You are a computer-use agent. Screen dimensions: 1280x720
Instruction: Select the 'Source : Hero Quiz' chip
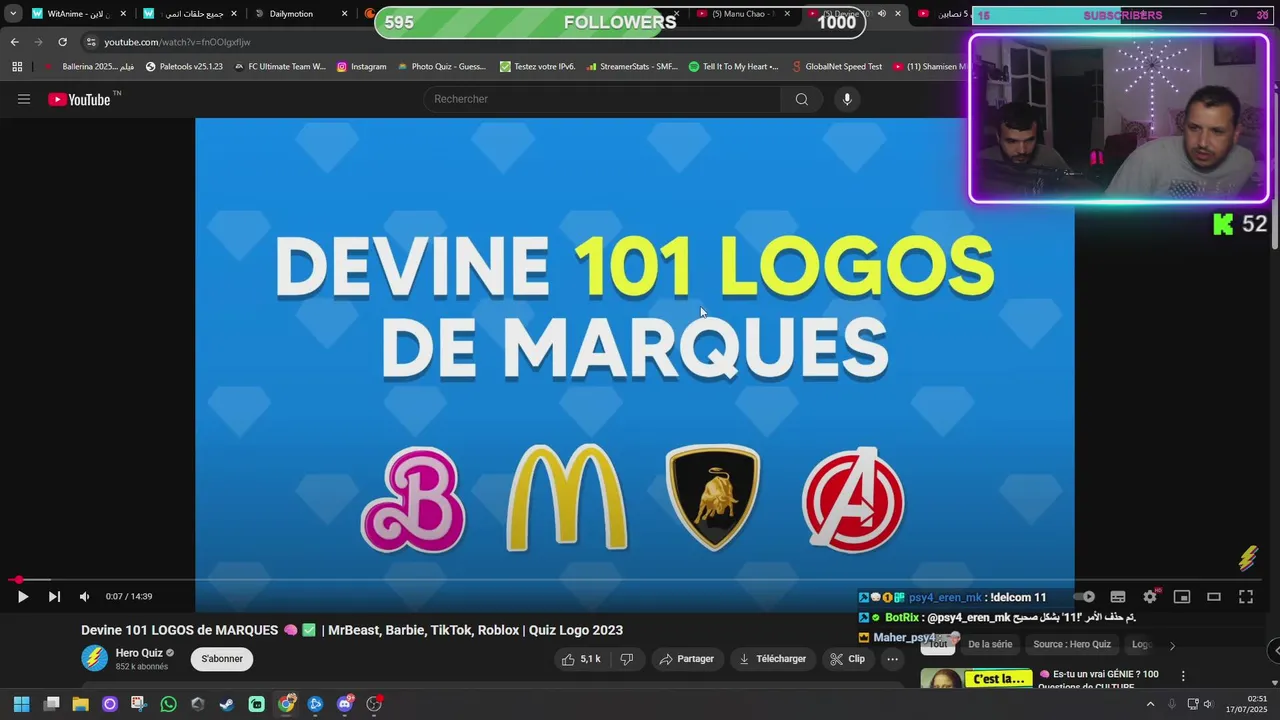(1072, 645)
